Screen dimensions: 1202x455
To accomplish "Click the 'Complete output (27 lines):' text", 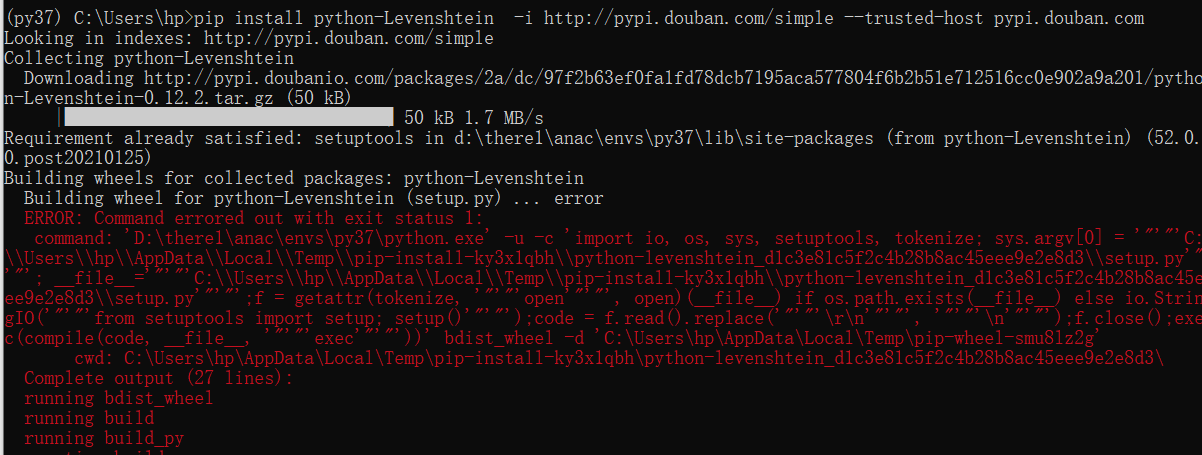I will tap(159, 378).
